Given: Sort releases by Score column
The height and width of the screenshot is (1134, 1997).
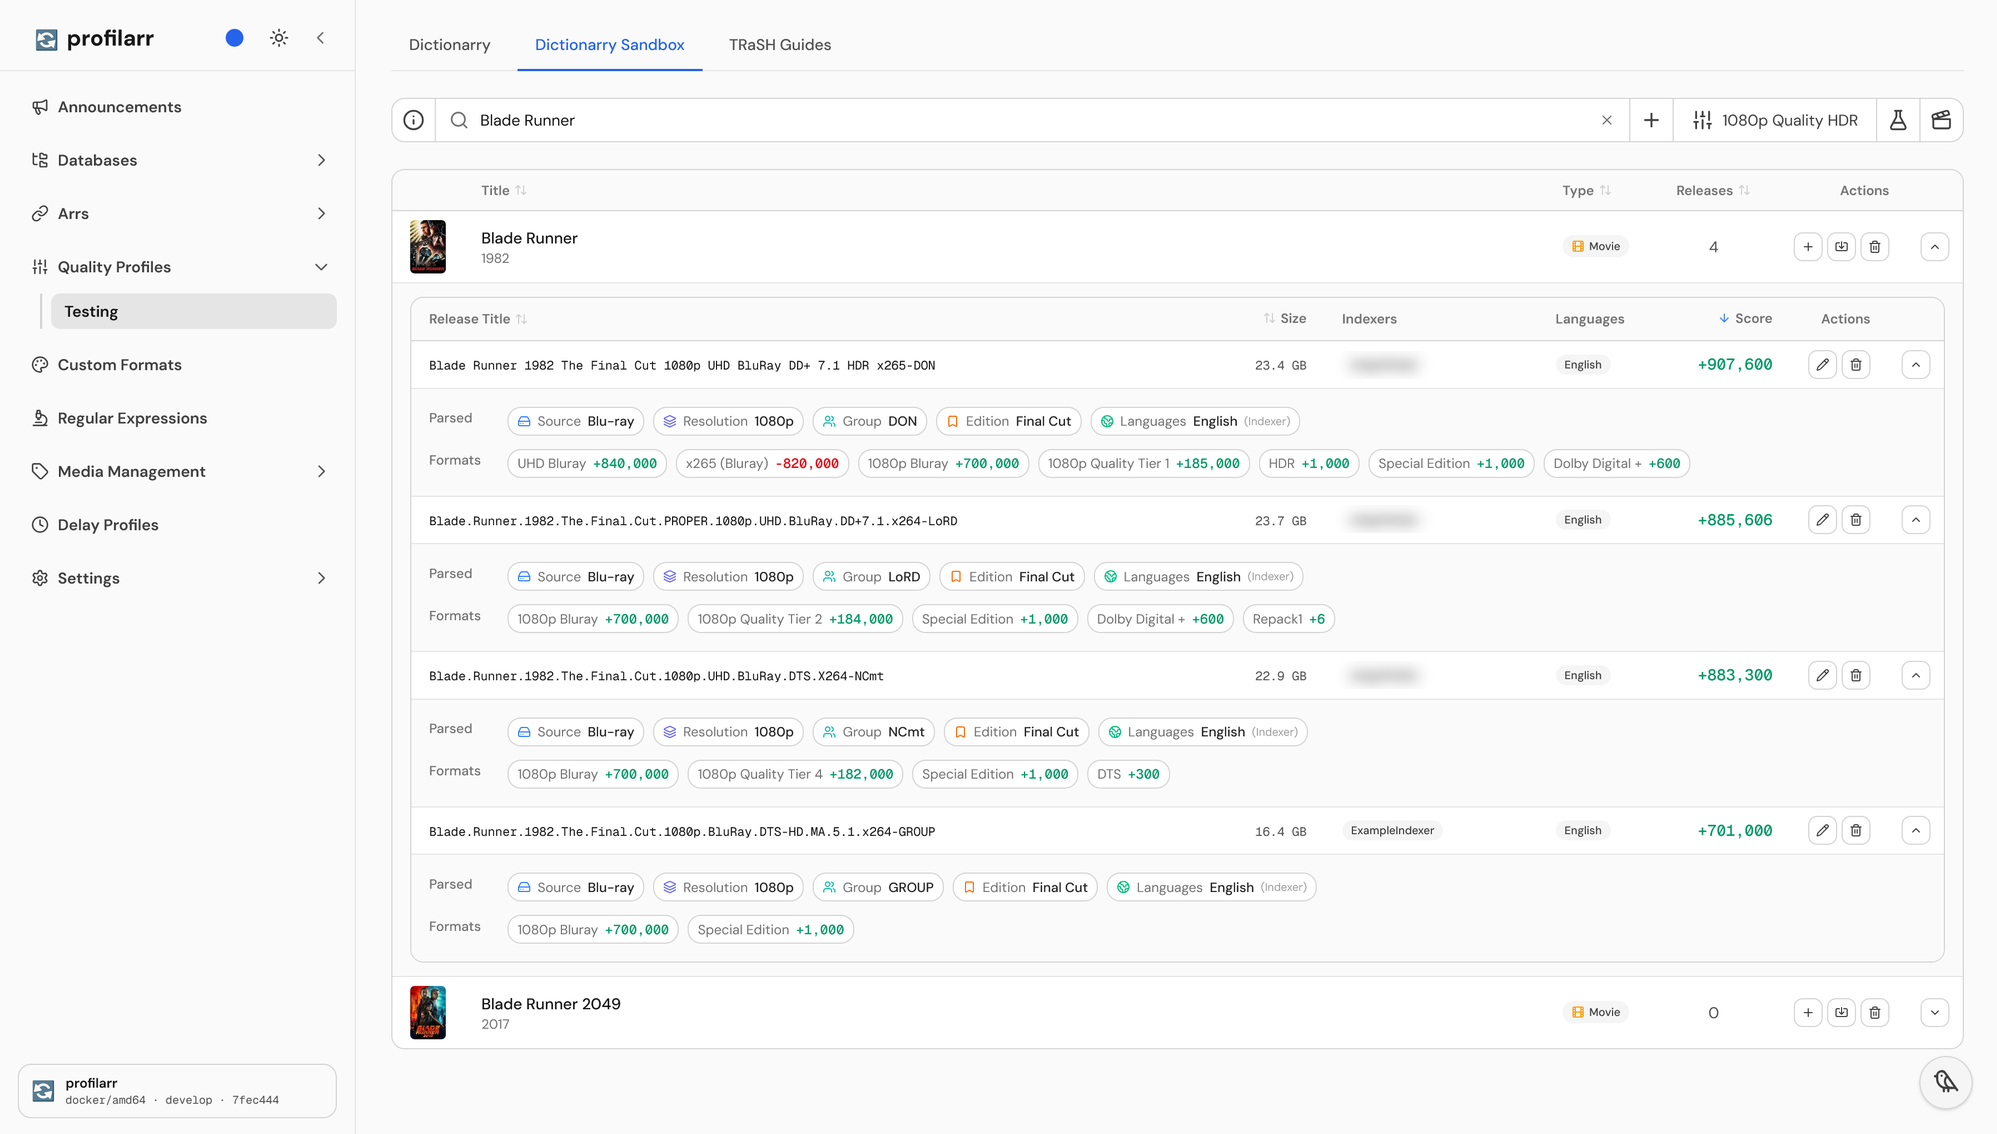Looking at the screenshot, I should [x=1745, y=319].
